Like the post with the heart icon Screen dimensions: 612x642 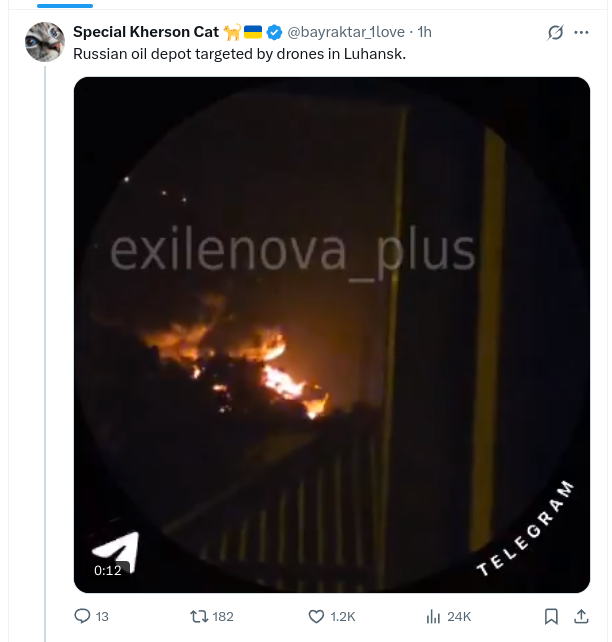pos(316,616)
